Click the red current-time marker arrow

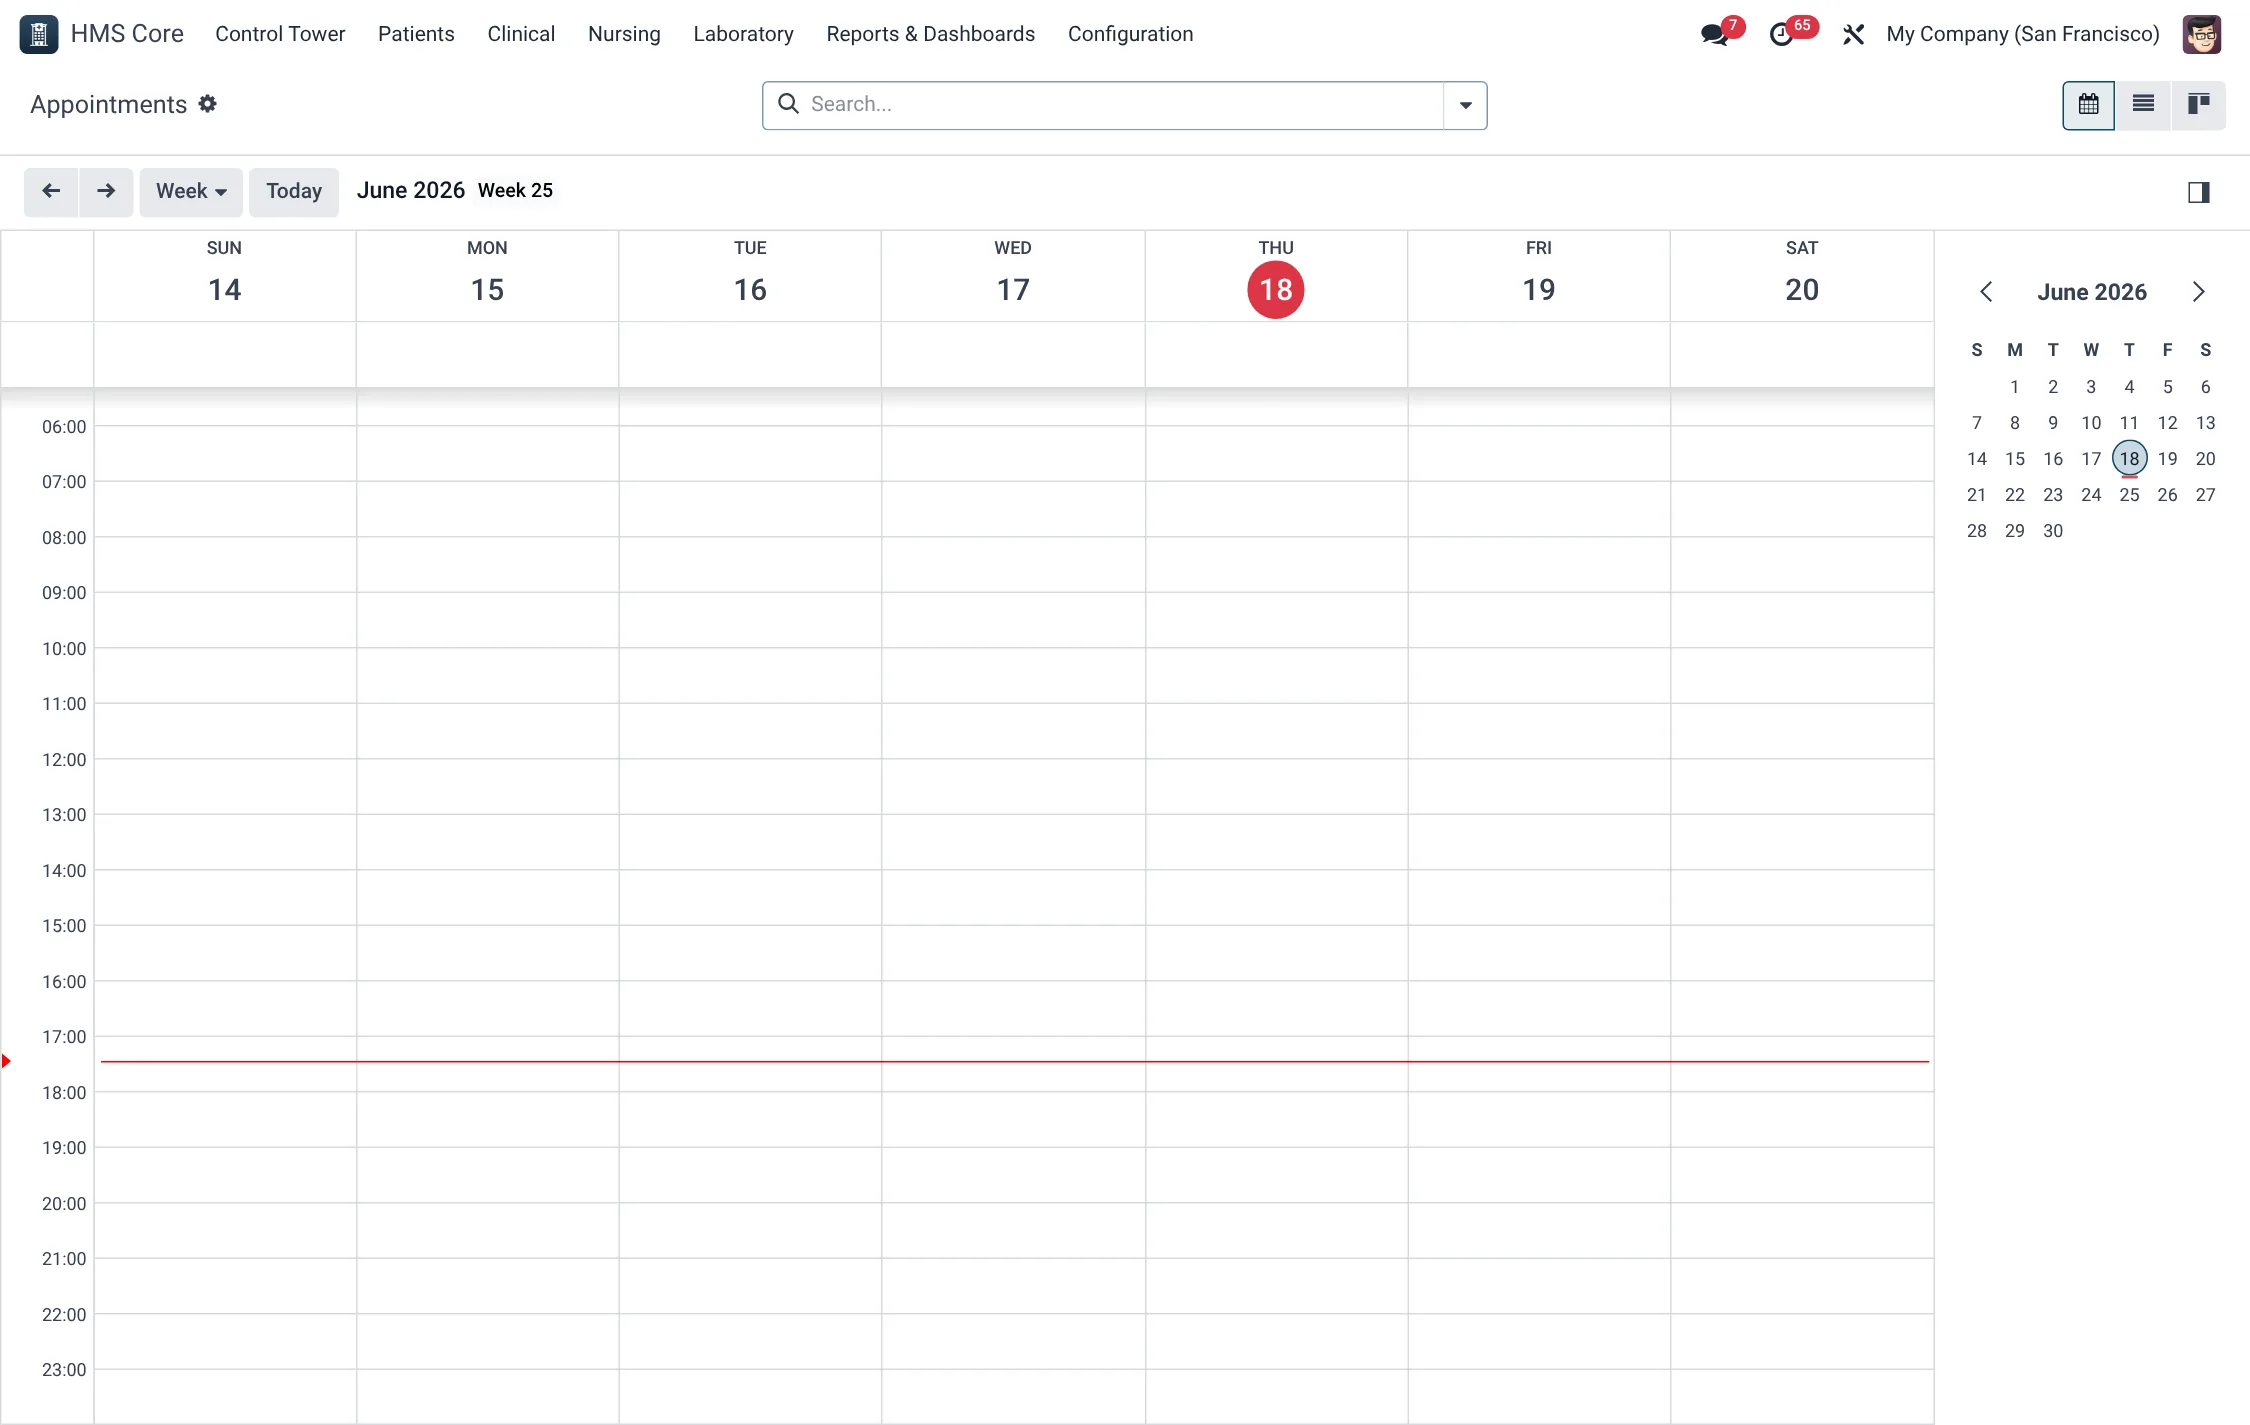point(6,1061)
